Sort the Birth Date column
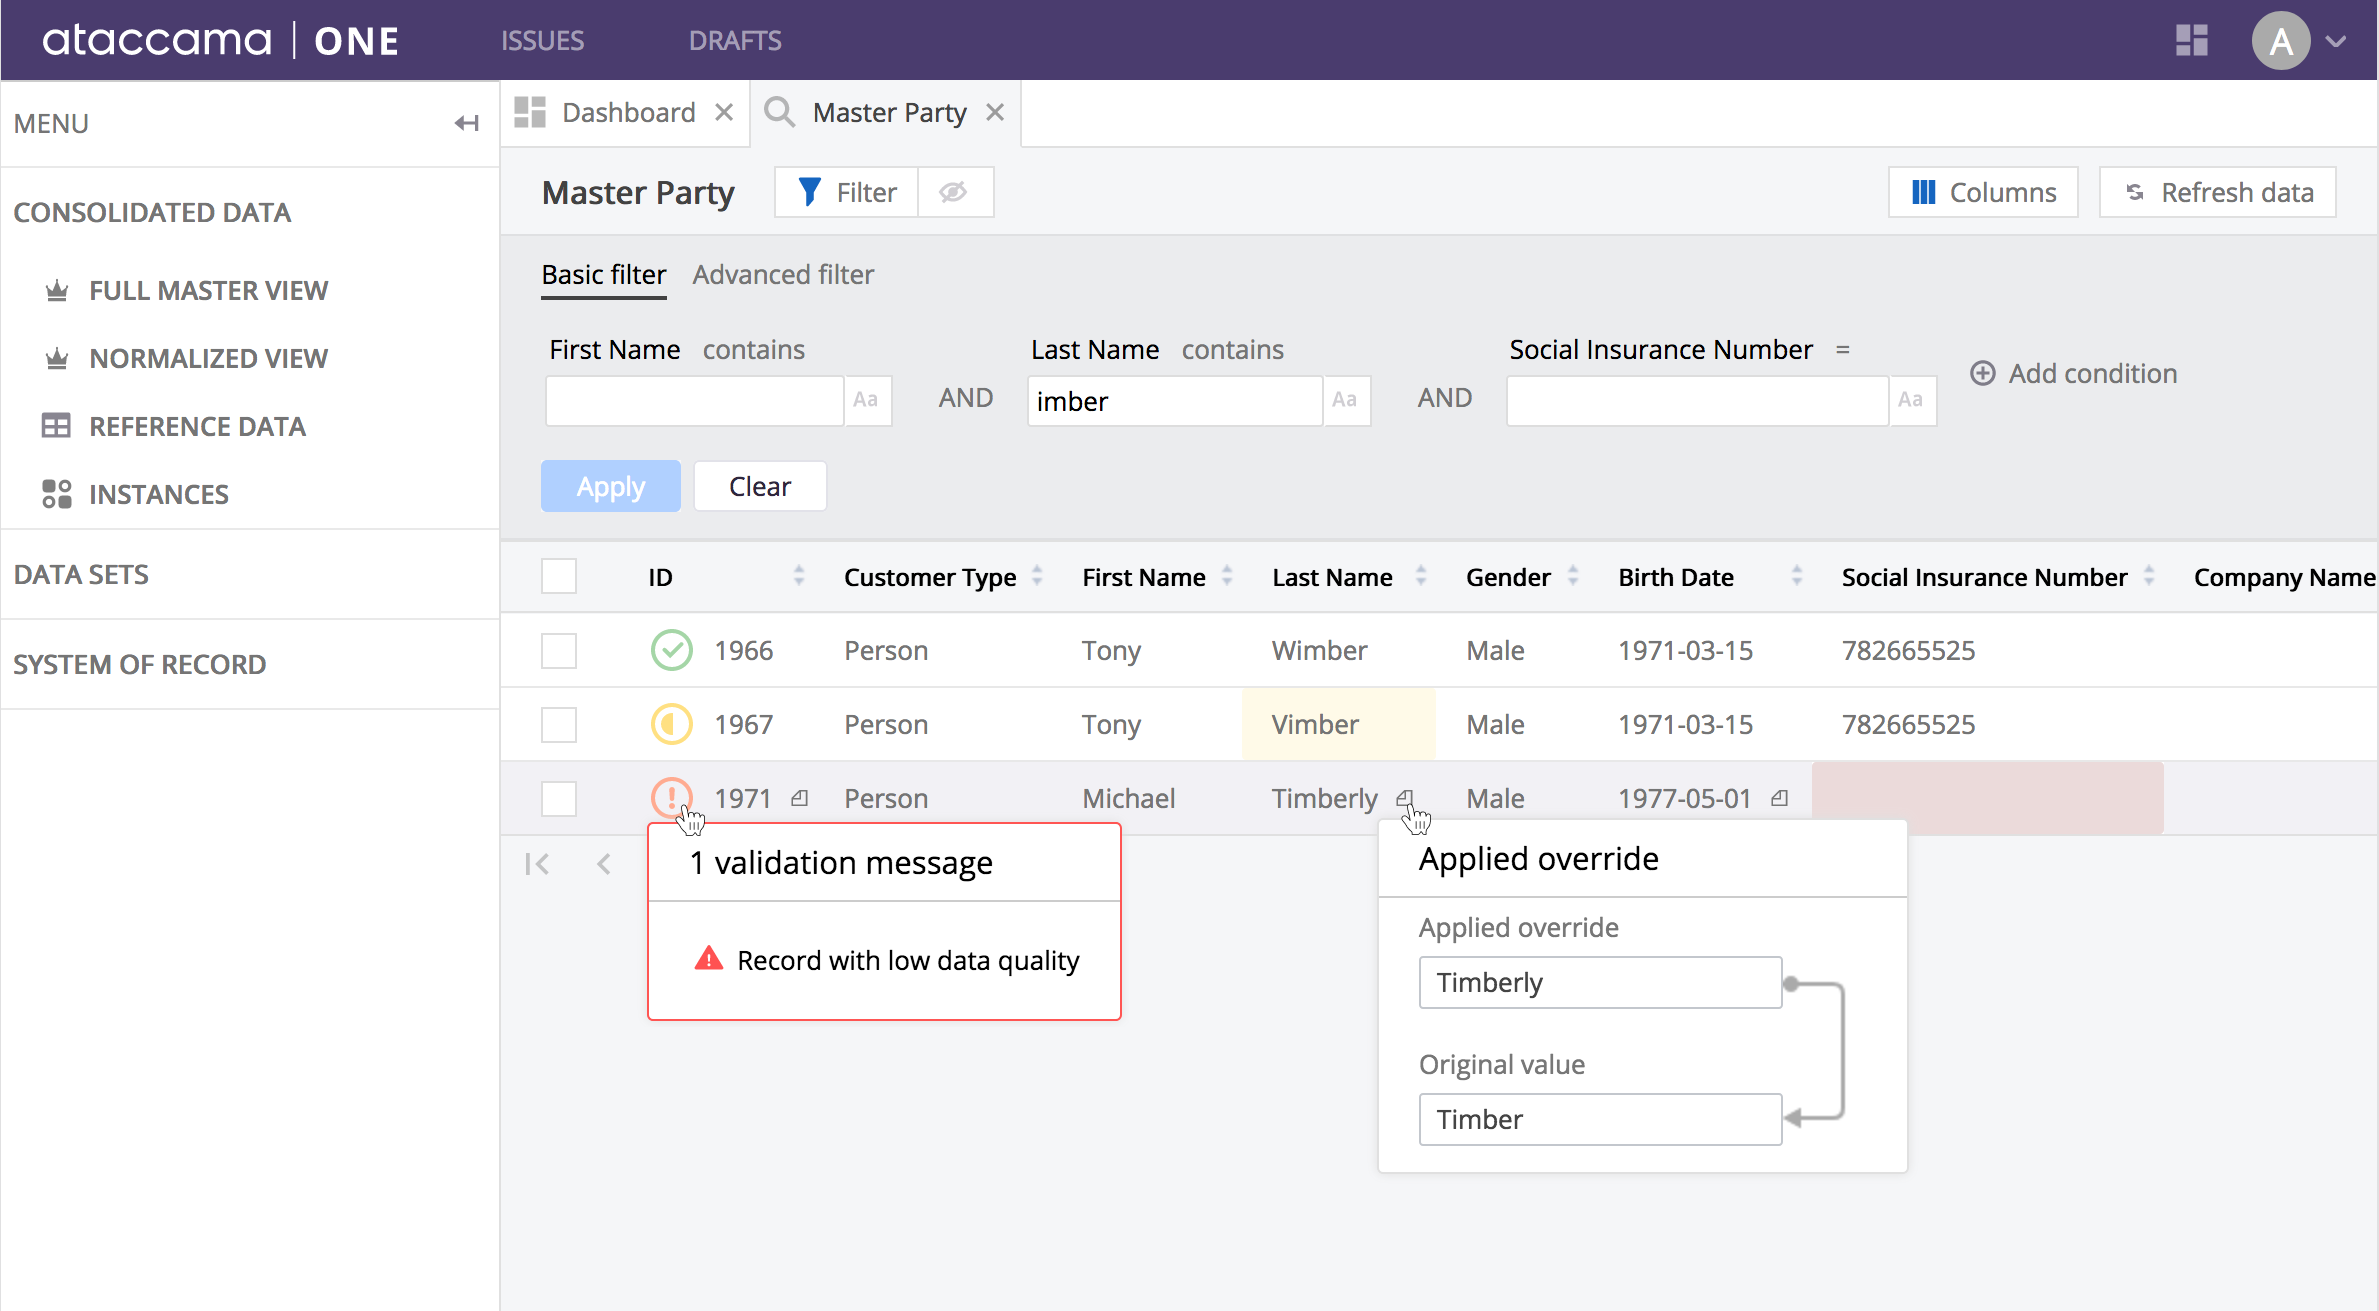This screenshot has width=2379, height=1311. (x=1797, y=576)
